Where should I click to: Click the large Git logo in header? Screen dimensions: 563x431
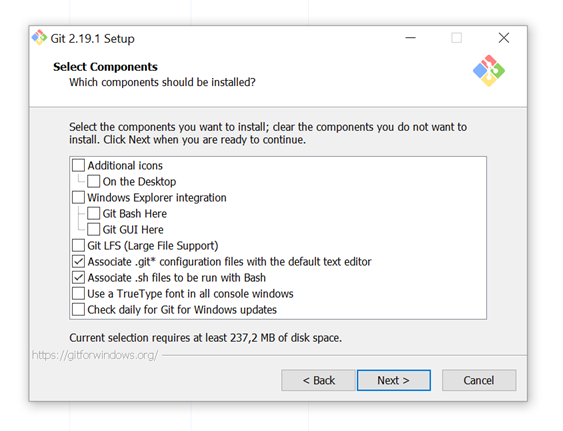pos(489,71)
